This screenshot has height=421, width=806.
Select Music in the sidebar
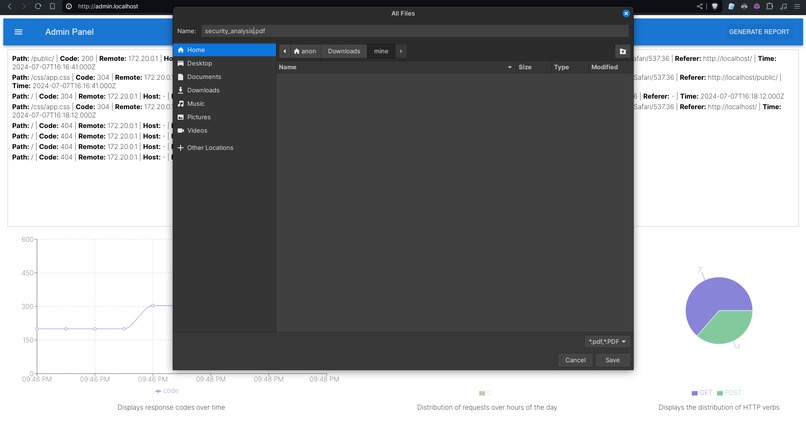225,103
